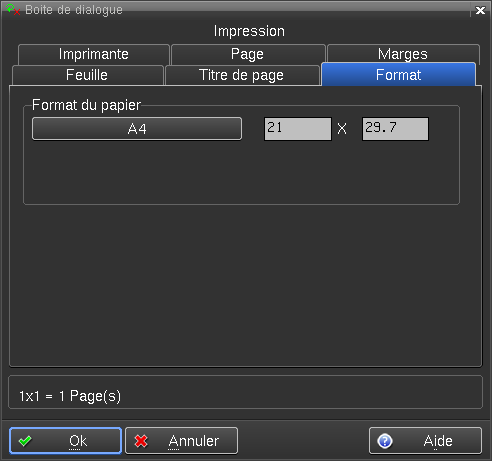
Task: Open help via the Aide button
Action: point(425,441)
